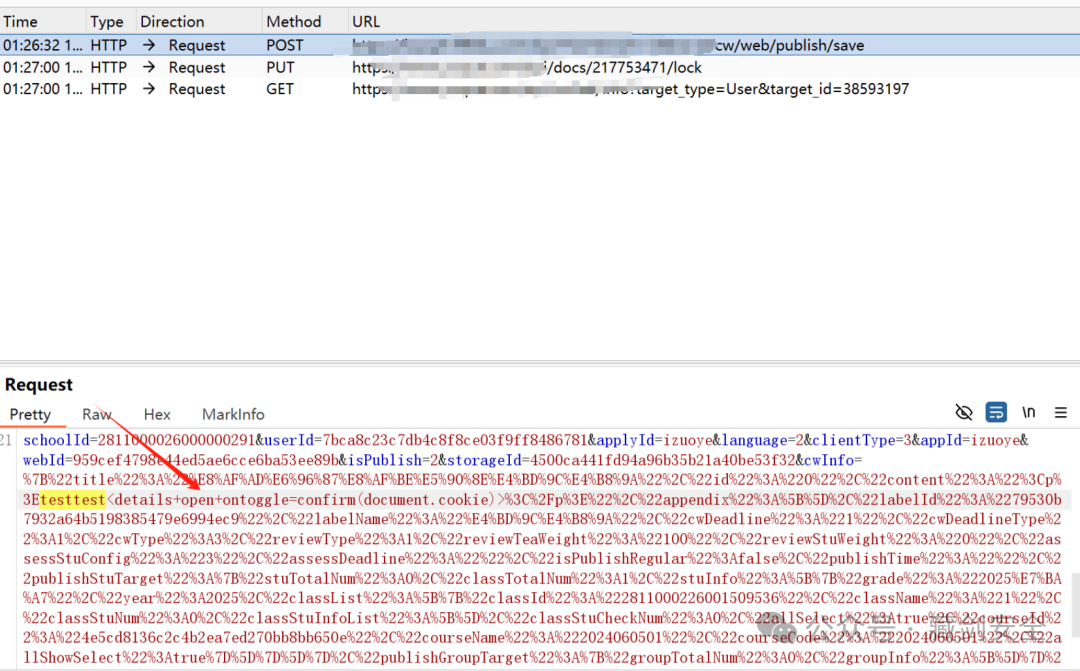Switch to the Pretty tab
The height and width of the screenshot is (671, 1080).
[x=30, y=414]
